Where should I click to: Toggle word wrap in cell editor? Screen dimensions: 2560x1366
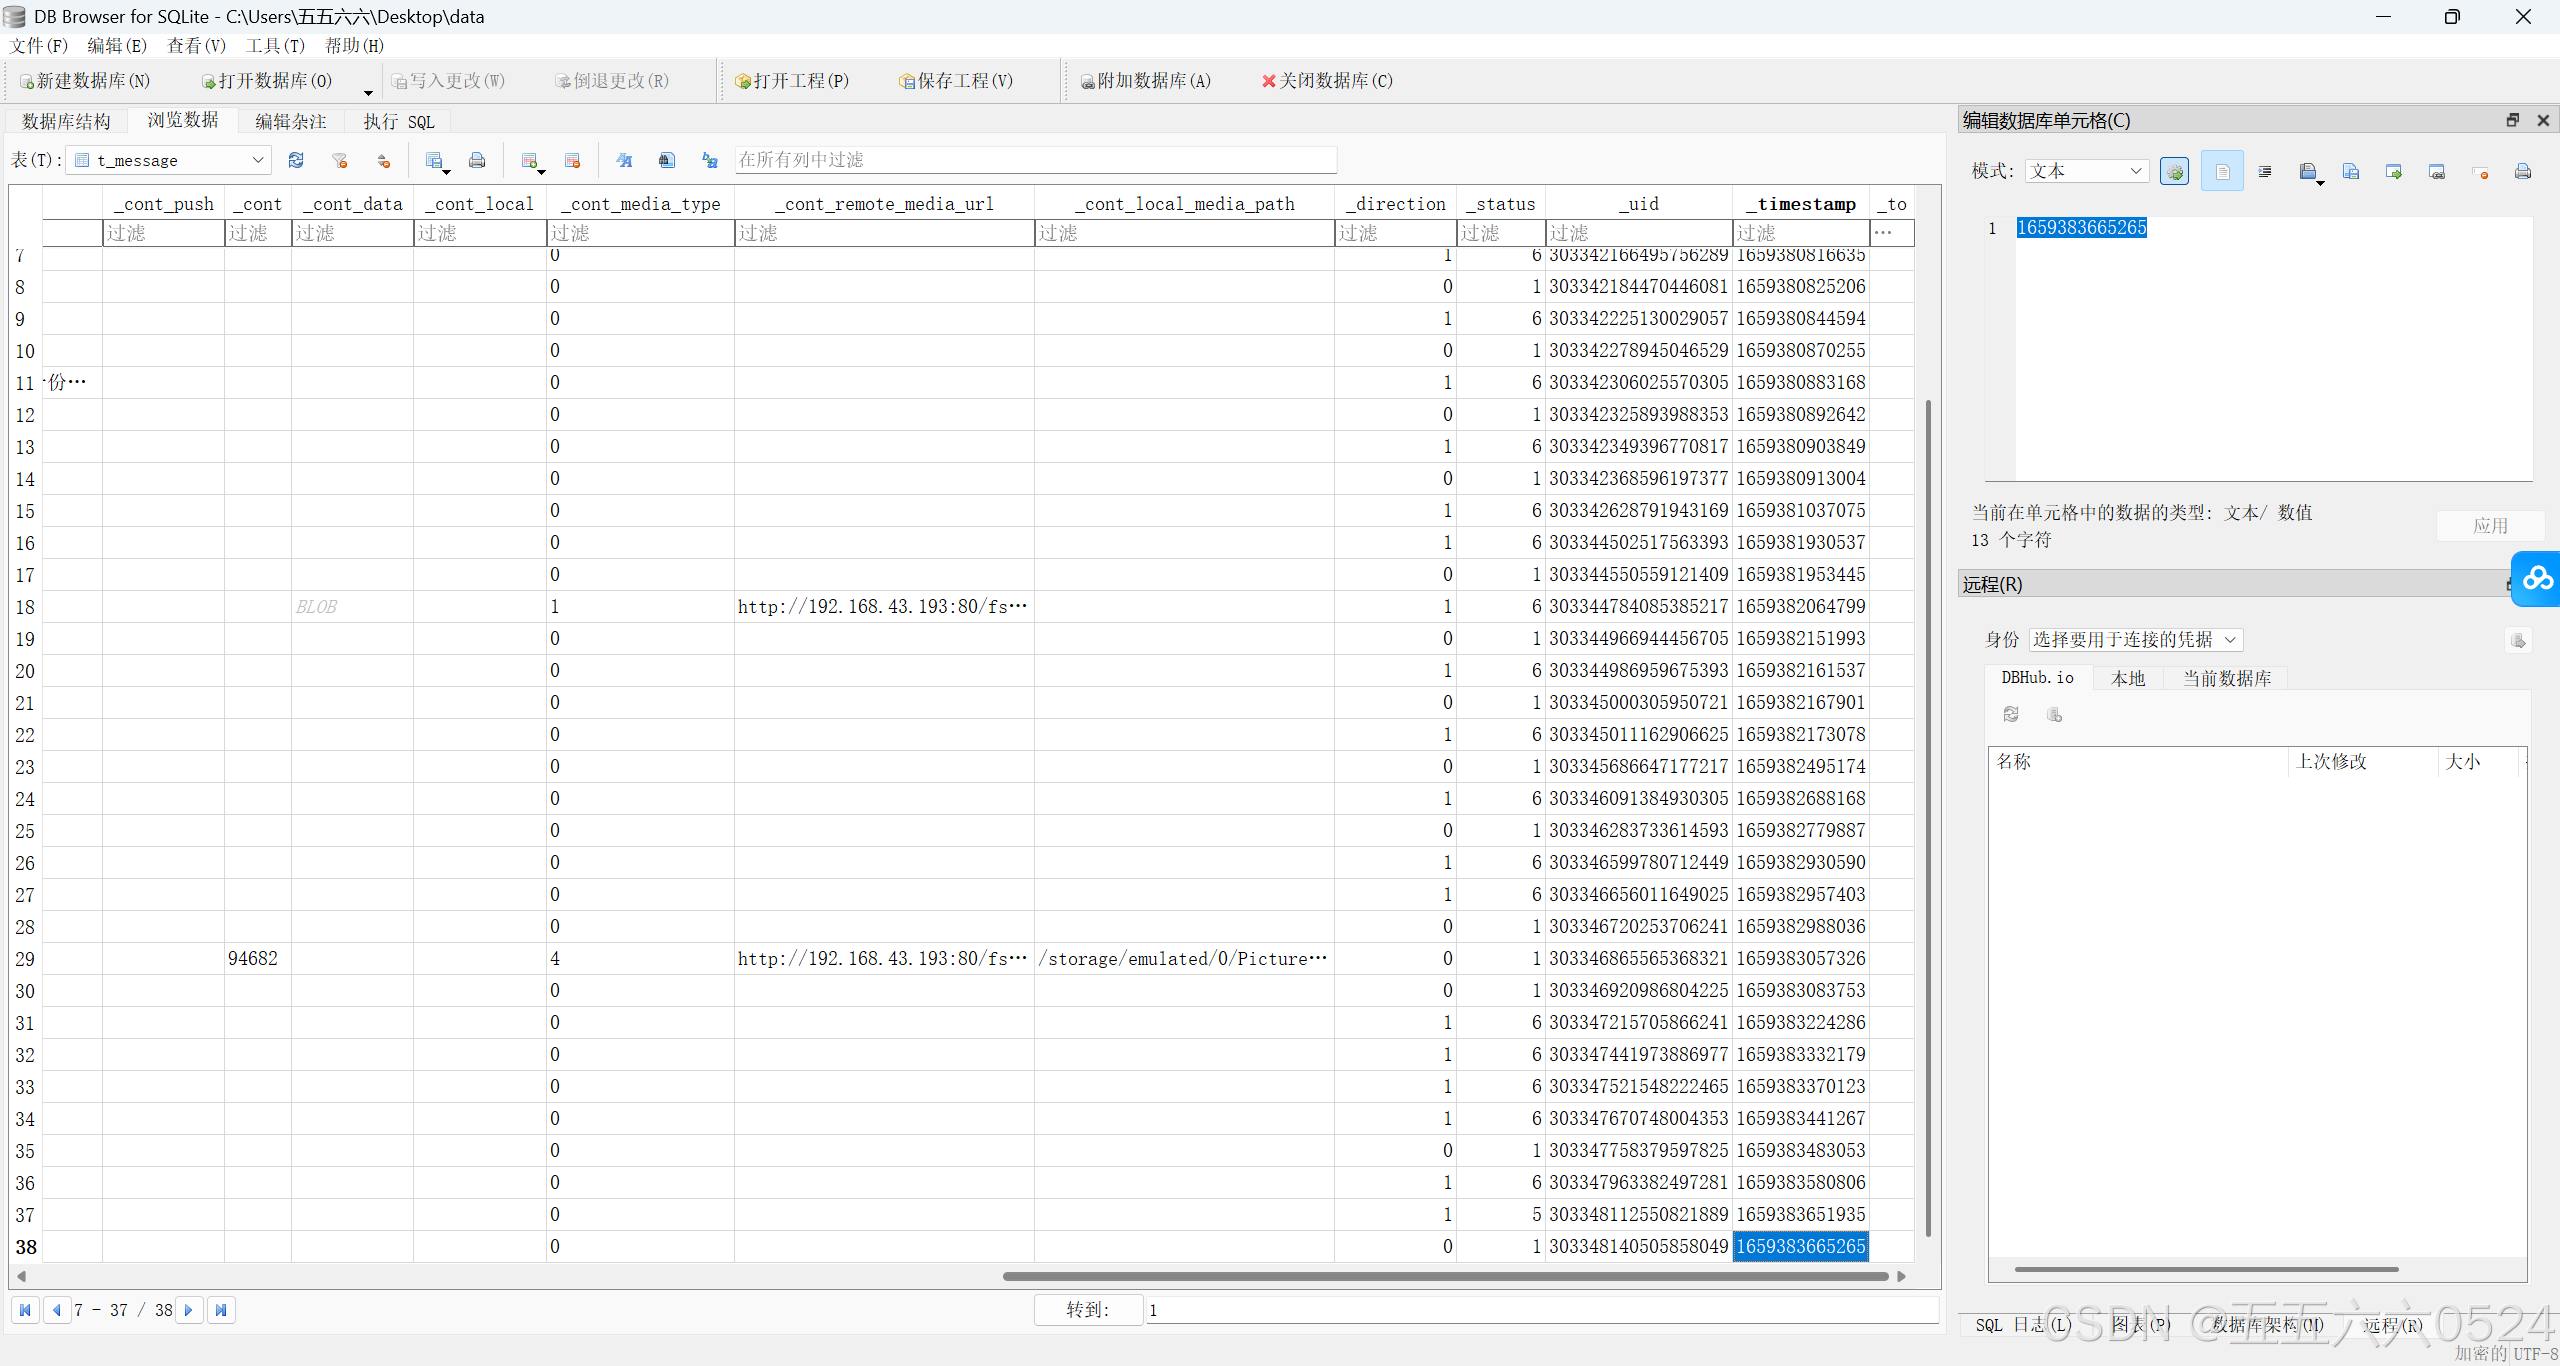tap(2222, 172)
